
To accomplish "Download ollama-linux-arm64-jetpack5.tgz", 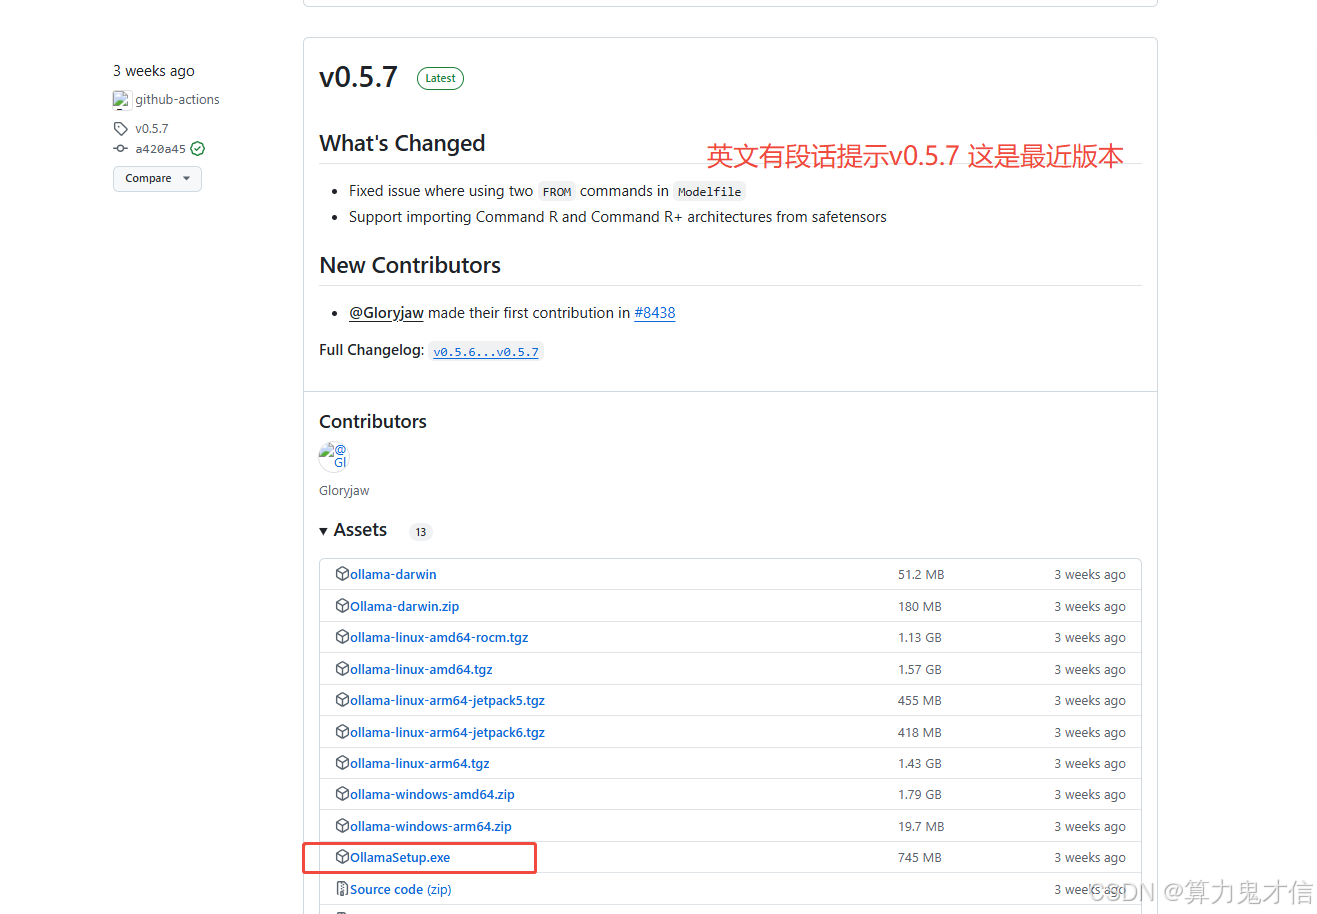I will click(x=447, y=700).
